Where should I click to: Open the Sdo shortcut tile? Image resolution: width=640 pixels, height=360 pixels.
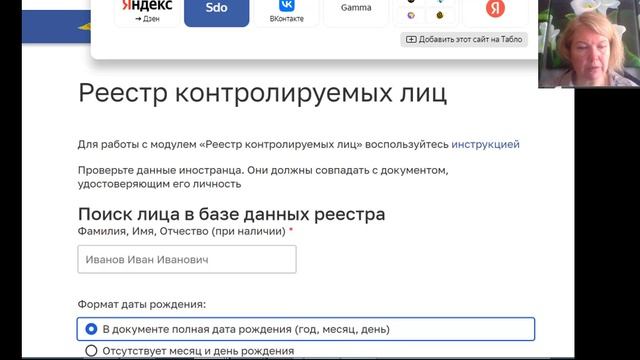point(216,12)
